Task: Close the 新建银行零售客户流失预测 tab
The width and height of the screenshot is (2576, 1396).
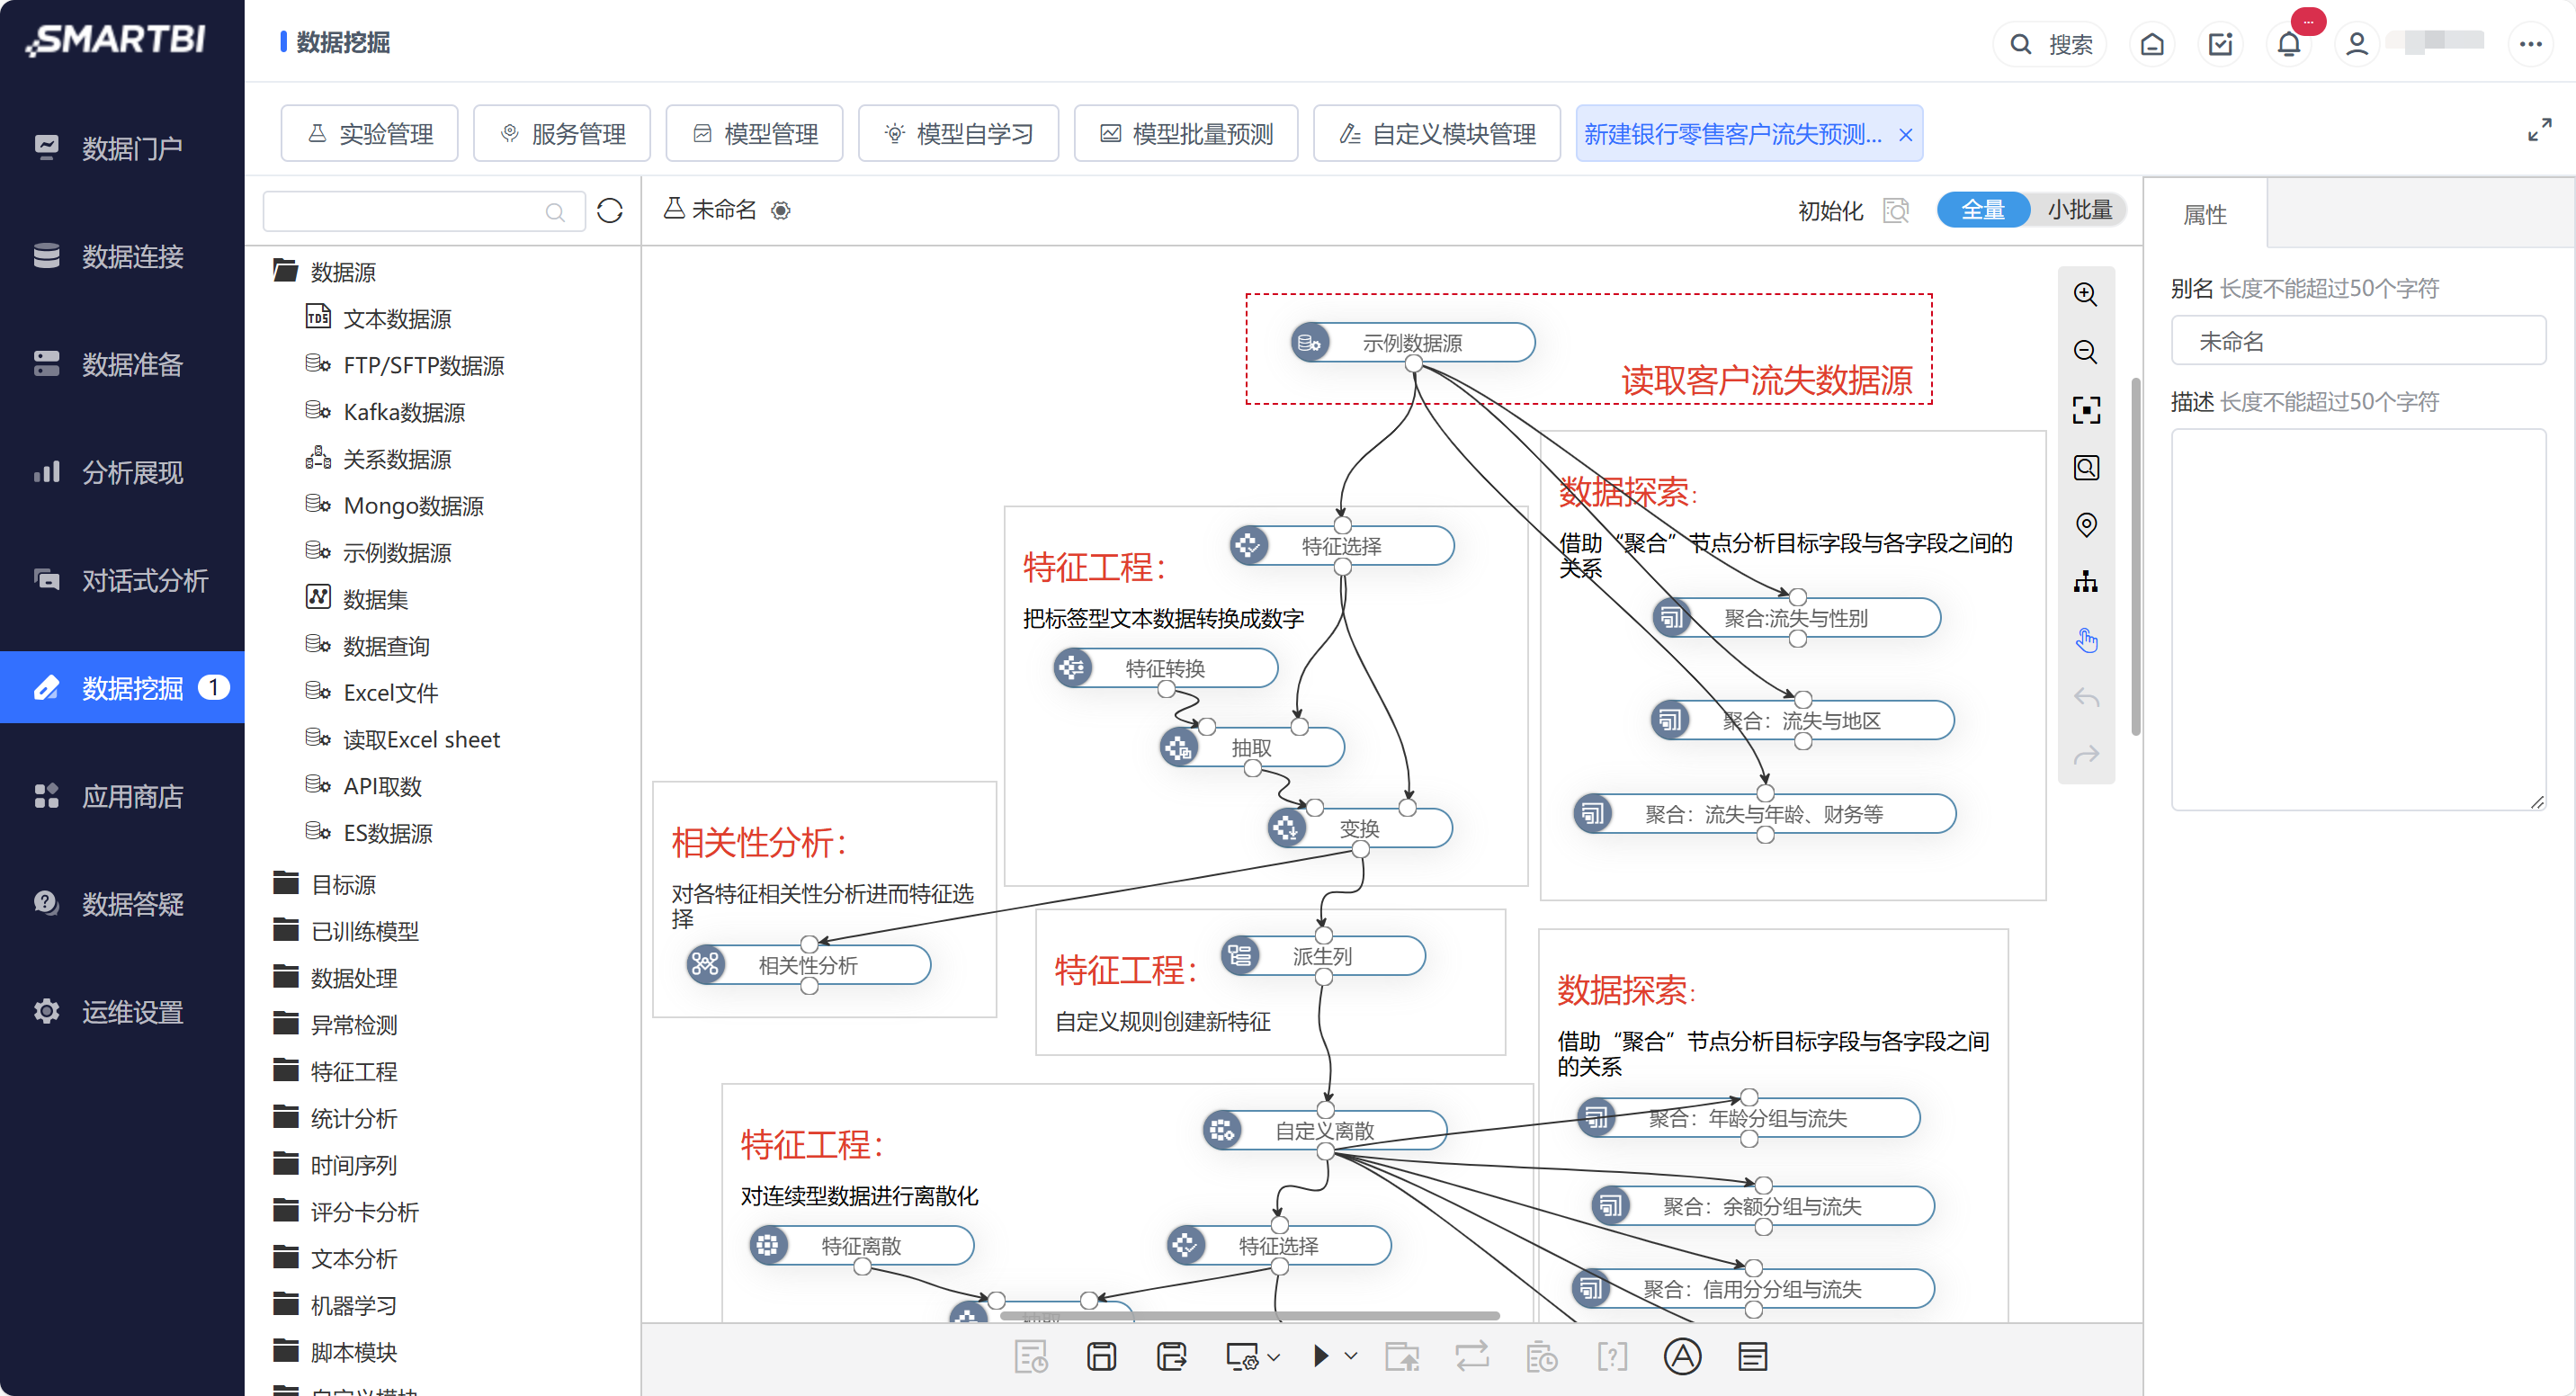Action: (x=1906, y=135)
